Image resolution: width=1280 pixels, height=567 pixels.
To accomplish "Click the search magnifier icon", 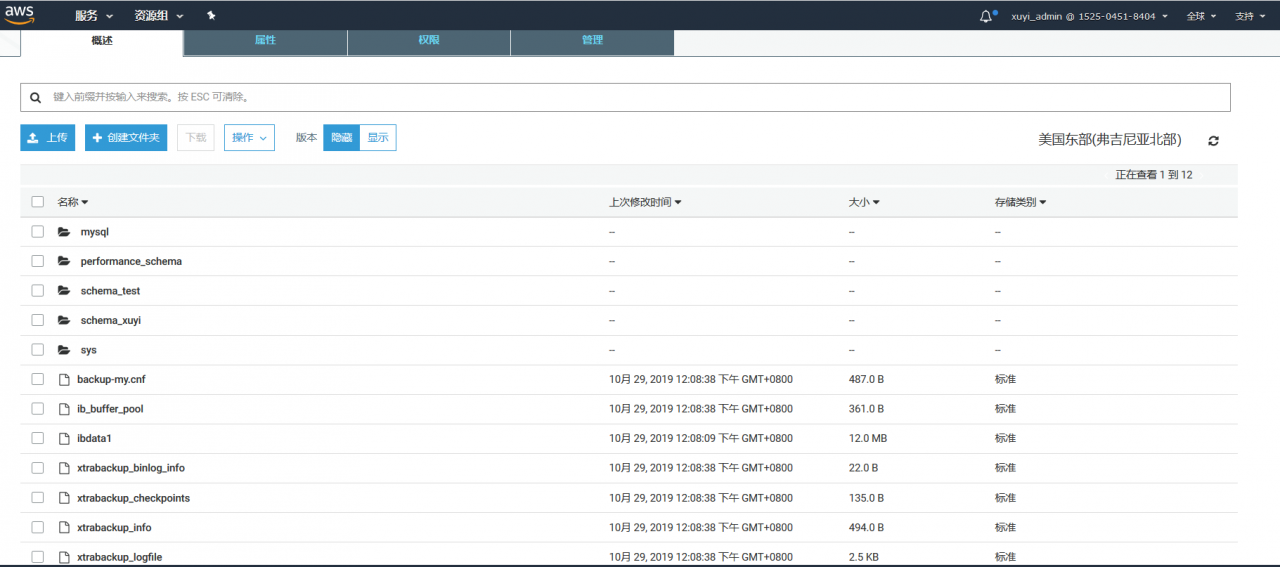I will [35, 97].
